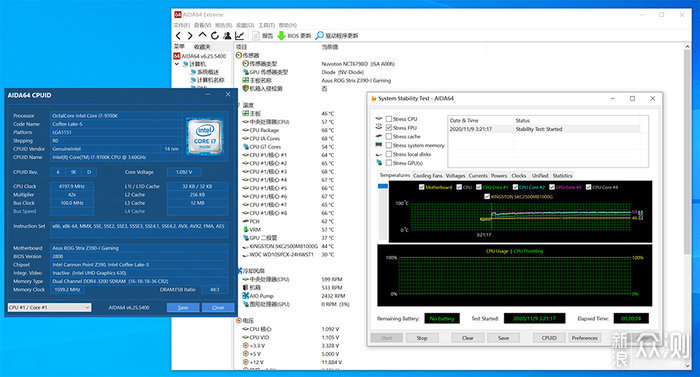The height and width of the screenshot is (377, 700).
Task: Enable the Stress GPU(s) checkbox
Action: [389, 163]
